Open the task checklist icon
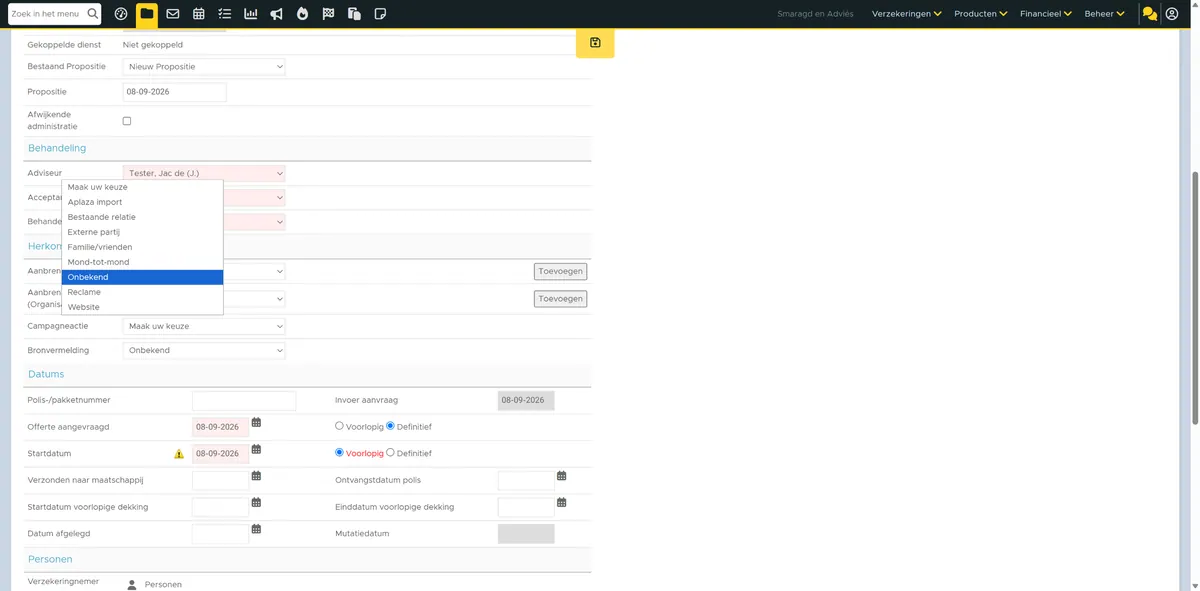This screenshot has height=591, width=1200. click(x=225, y=14)
